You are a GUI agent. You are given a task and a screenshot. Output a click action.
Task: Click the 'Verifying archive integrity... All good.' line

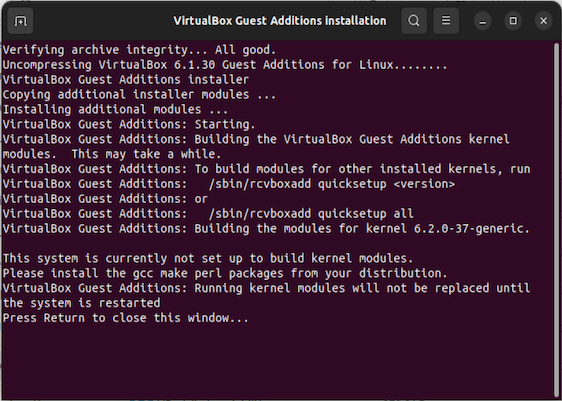point(139,50)
